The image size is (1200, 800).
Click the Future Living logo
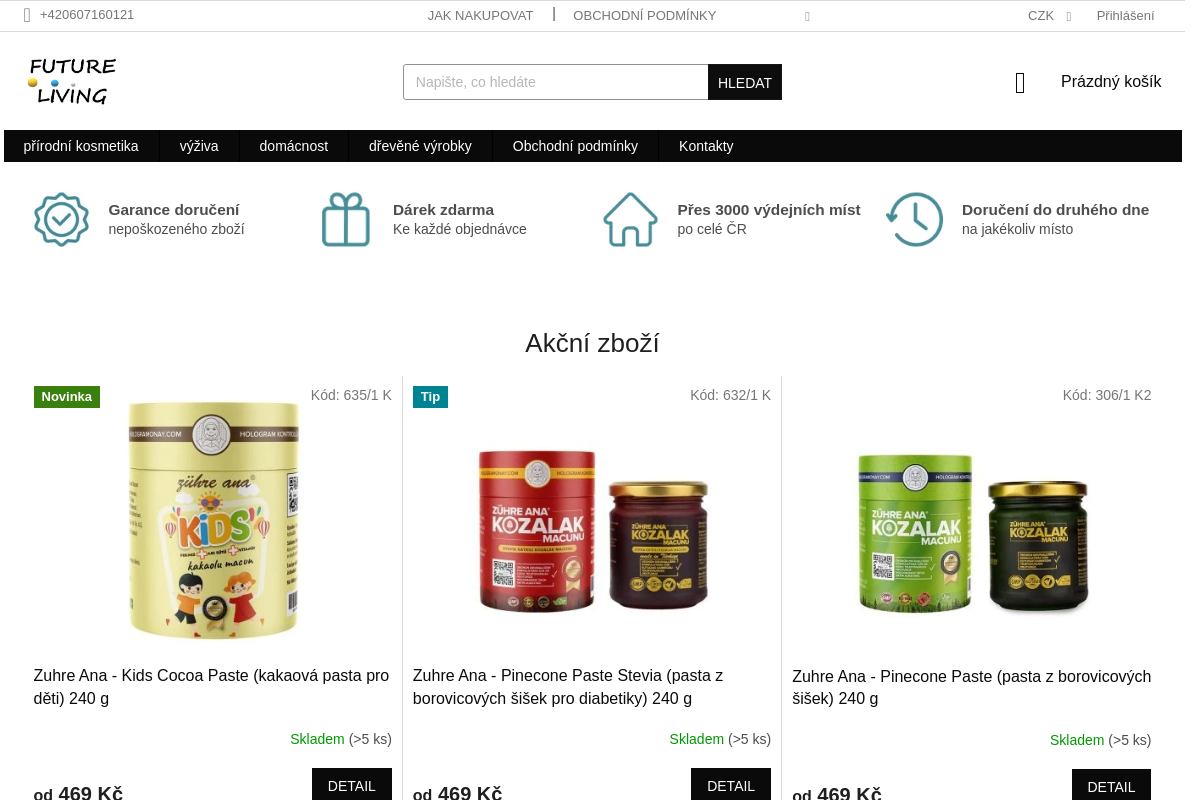click(72, 81)
